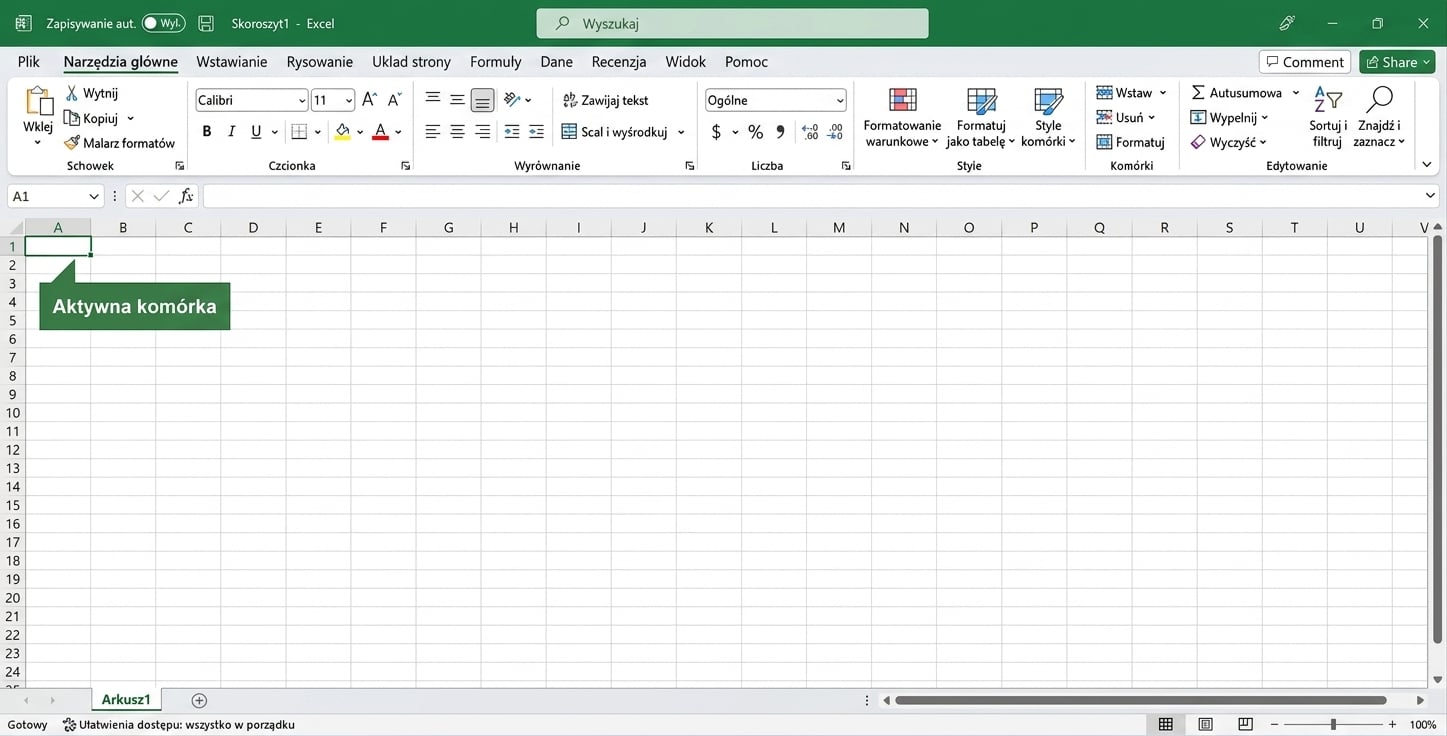Align cell text to the left

433,132
